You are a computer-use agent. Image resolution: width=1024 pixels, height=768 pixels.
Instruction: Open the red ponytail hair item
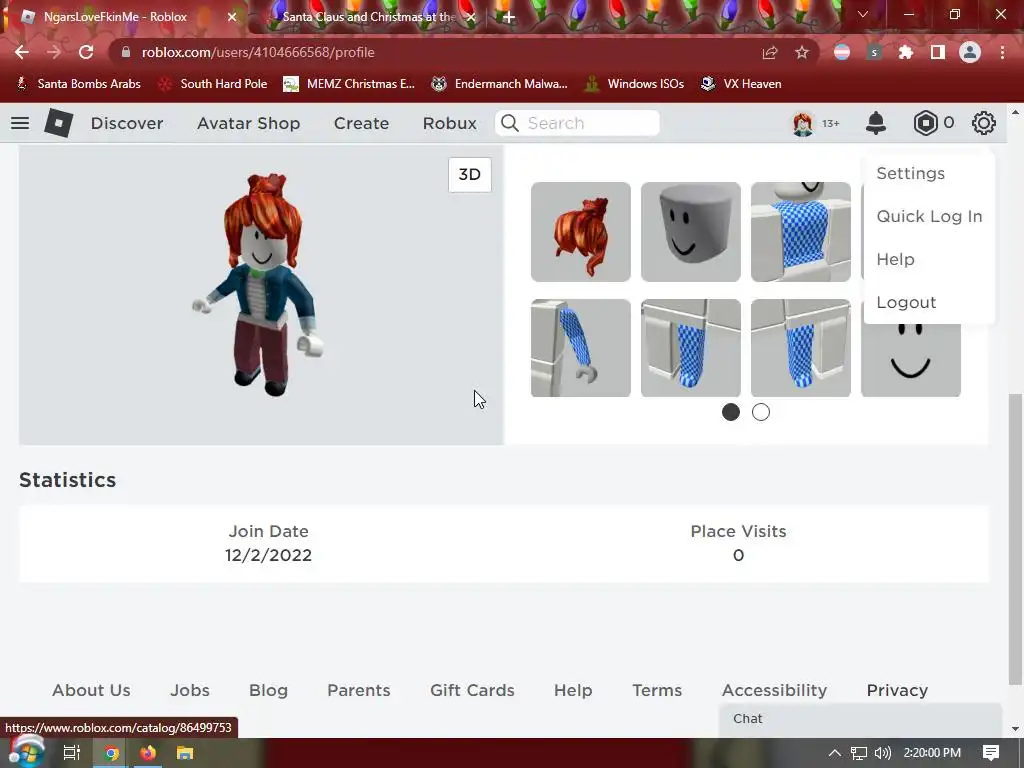pos(581,232)
